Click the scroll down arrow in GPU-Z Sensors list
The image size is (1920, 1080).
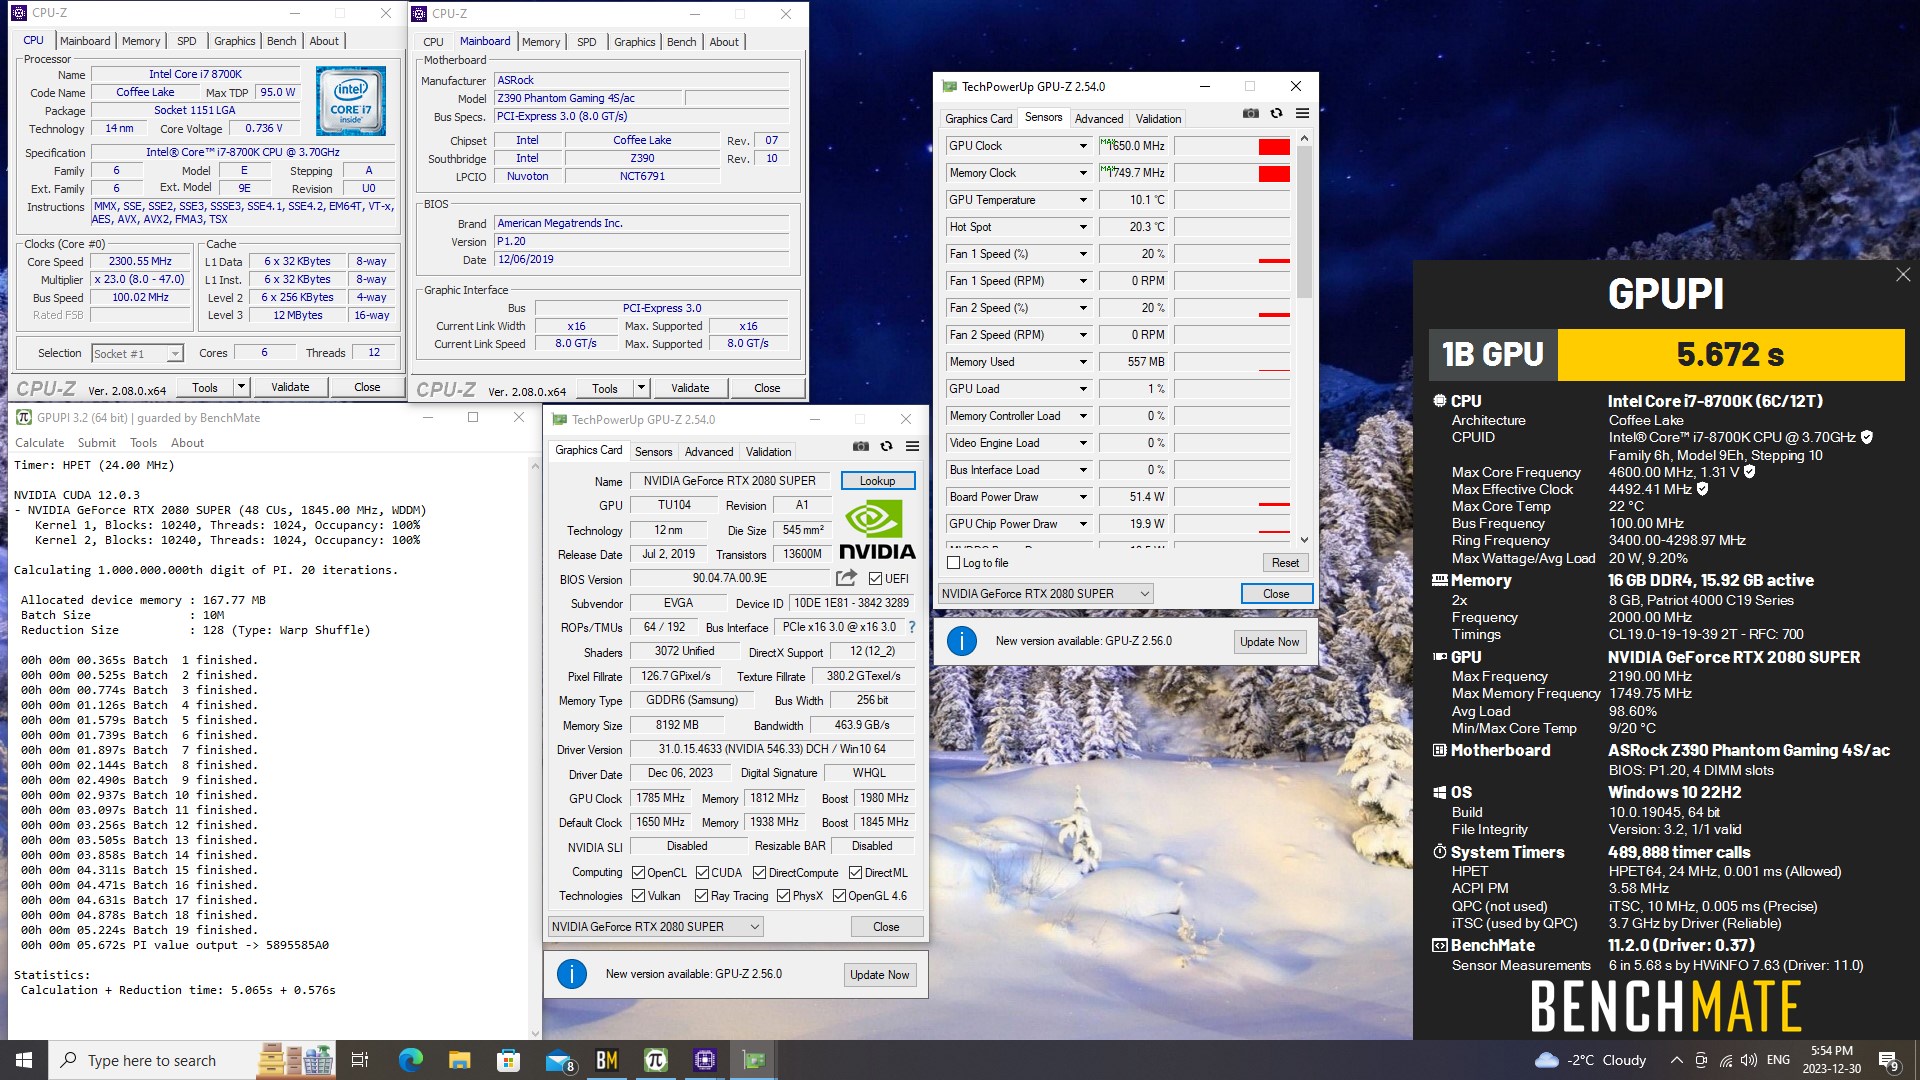pyautogui.click(x=1304, y=540)
